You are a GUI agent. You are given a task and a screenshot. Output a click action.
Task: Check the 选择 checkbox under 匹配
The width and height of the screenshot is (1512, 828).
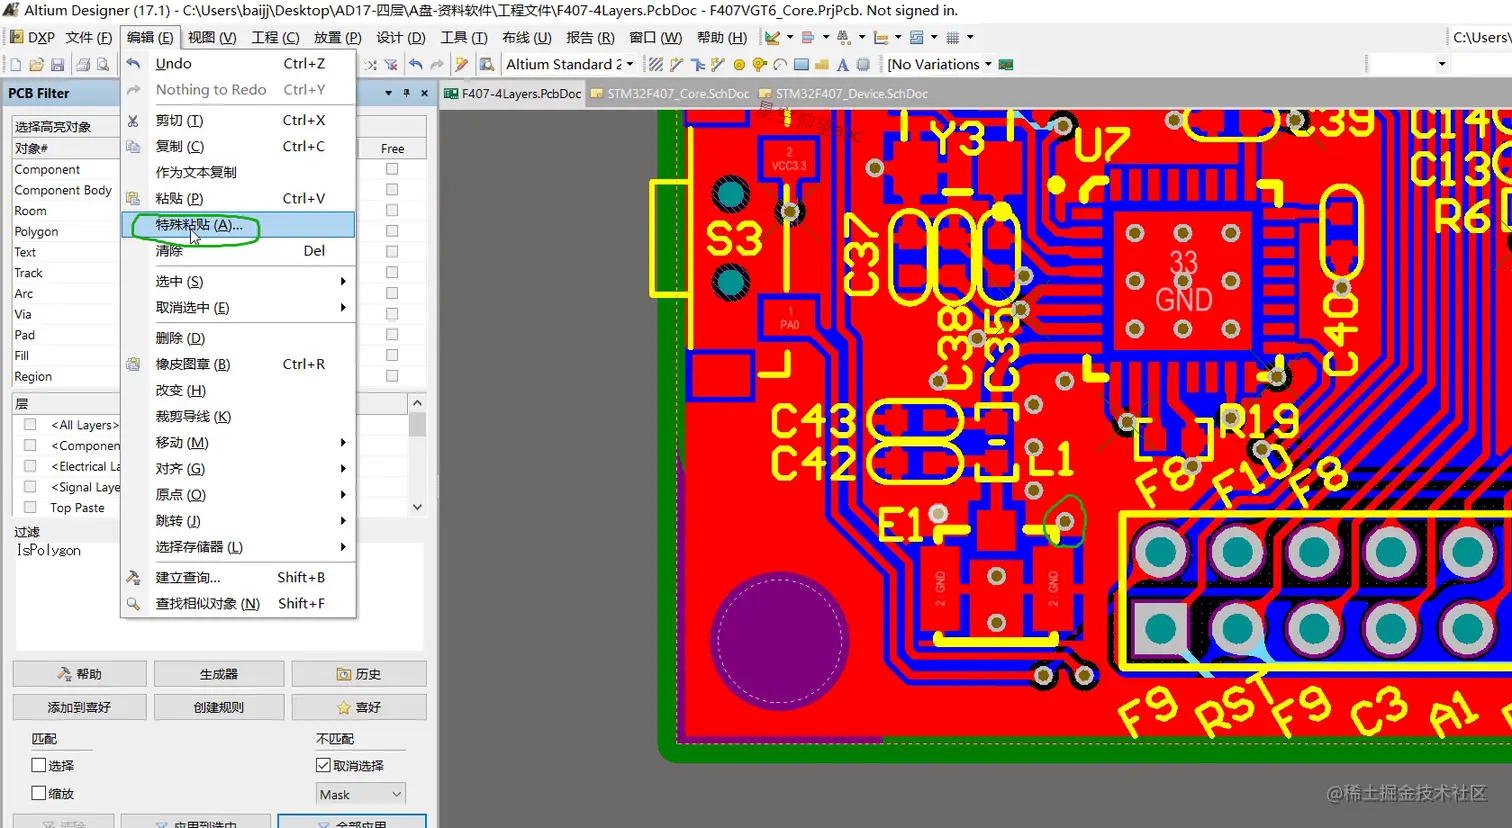point(39,765)
